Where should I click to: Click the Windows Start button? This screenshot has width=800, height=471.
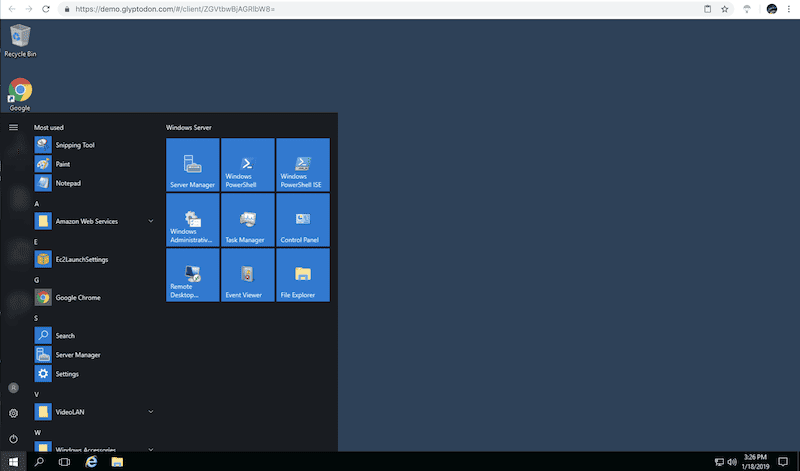tap(13, 462)
